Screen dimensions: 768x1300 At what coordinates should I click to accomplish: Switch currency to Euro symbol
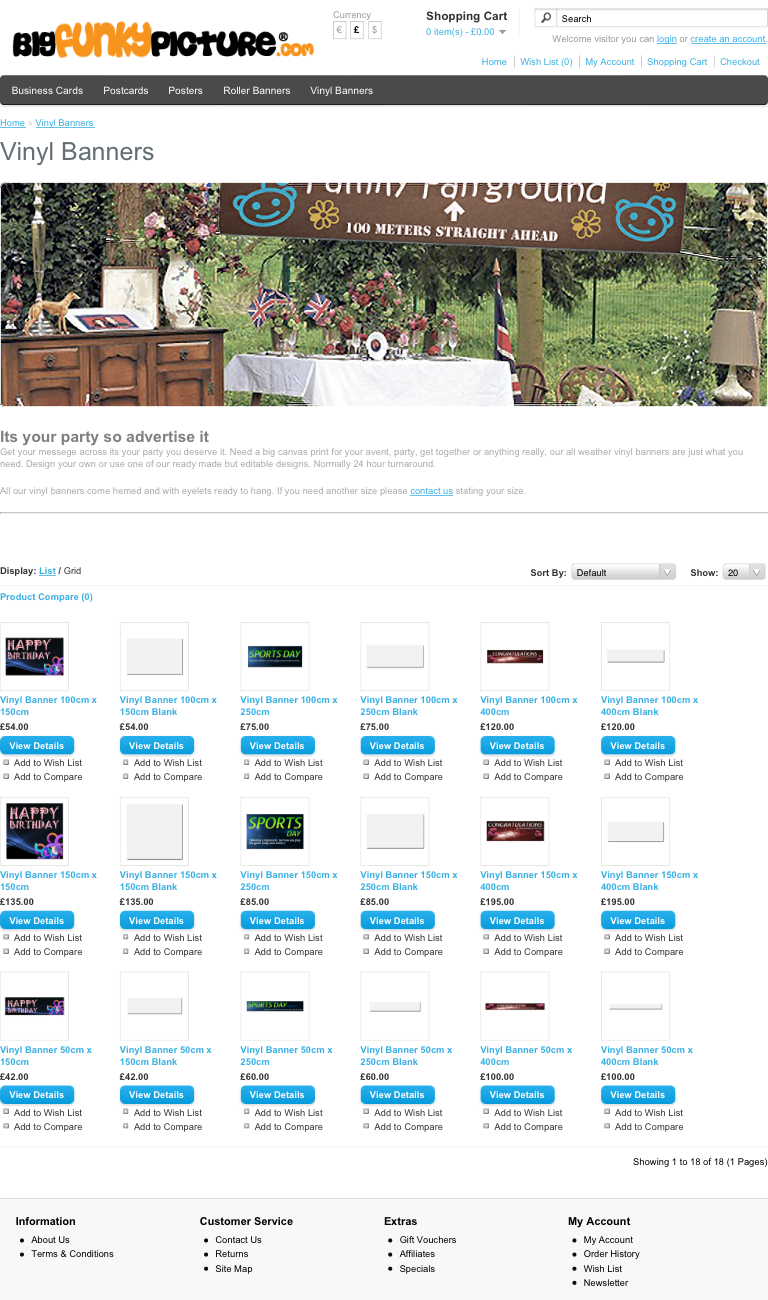click(340, 31)
